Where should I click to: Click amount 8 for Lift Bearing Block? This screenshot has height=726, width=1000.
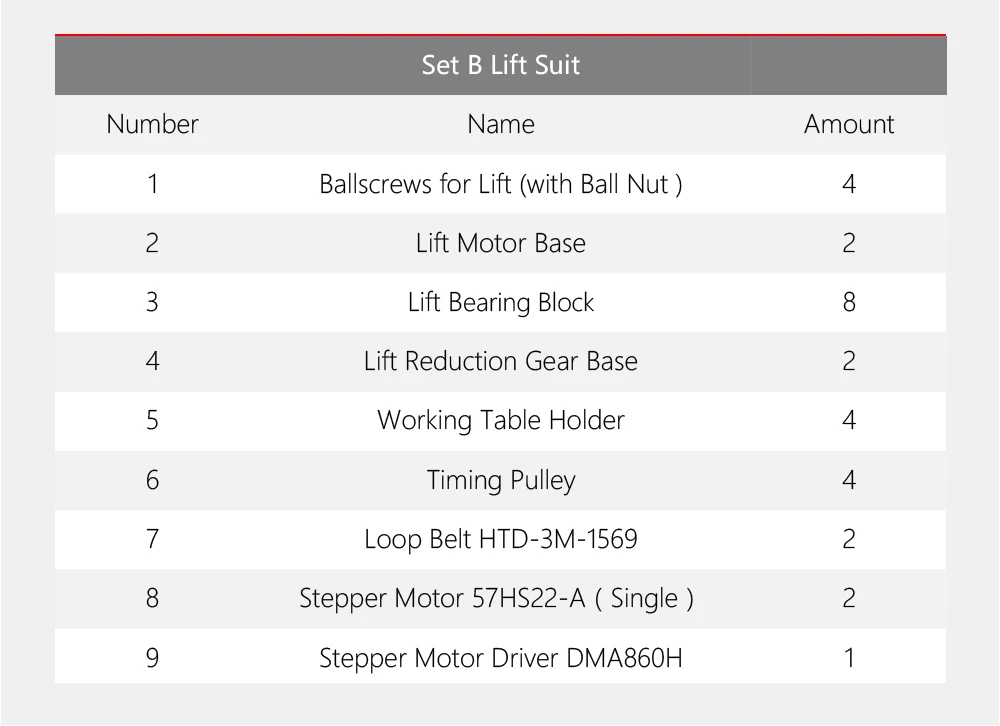(x=849, y=302)
